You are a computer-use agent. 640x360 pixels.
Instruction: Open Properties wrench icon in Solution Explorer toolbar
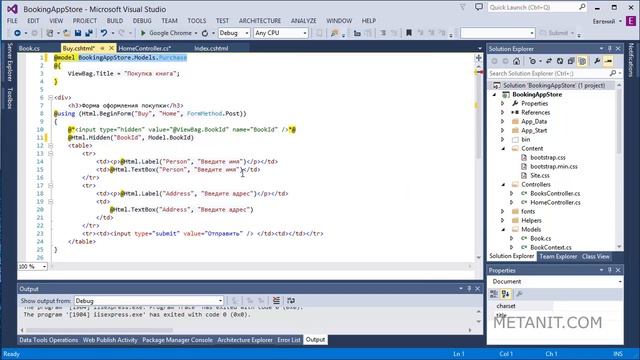click(x=597, y=61)
